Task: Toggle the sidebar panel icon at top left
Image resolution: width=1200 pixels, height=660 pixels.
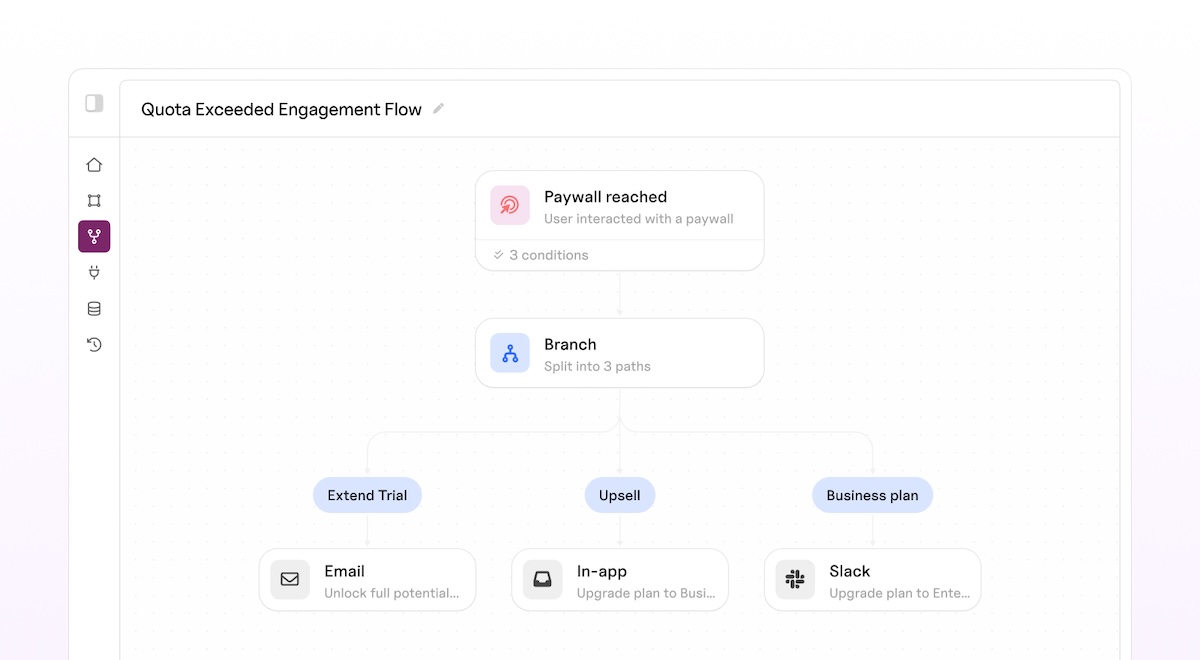Action: point(93,103)
